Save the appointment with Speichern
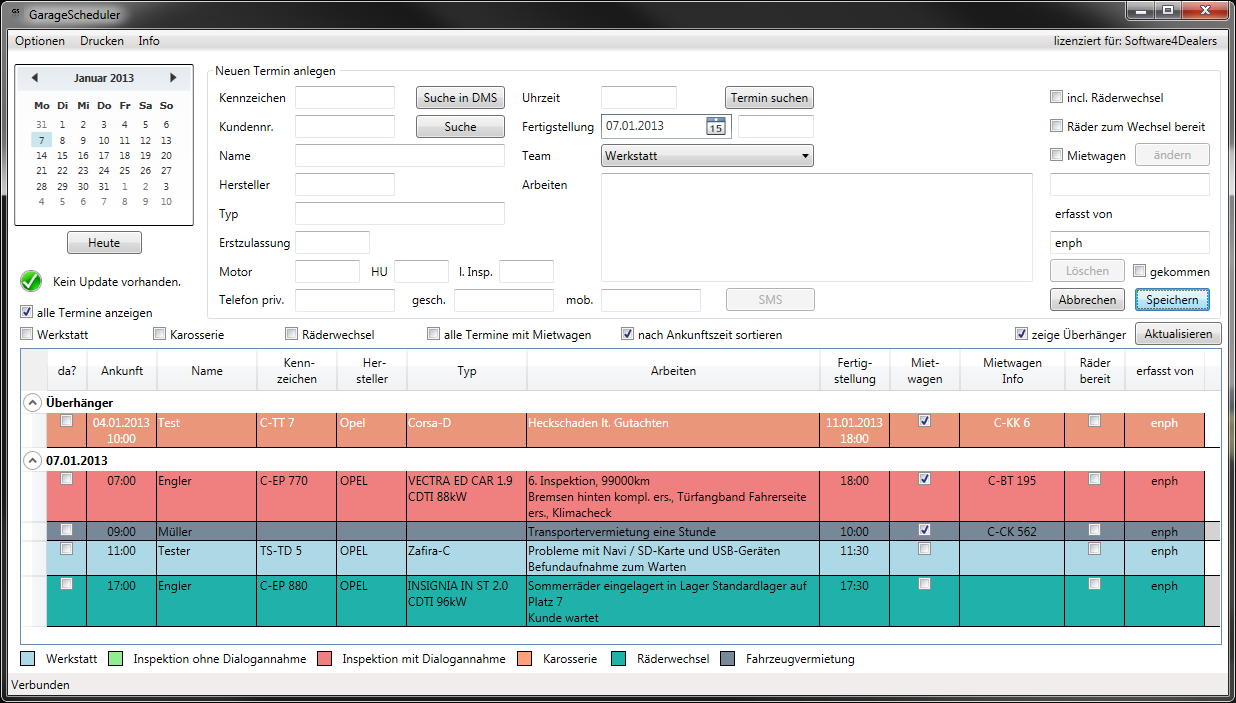Screen dimensions: 1236x703 (x=1172, y=300)
